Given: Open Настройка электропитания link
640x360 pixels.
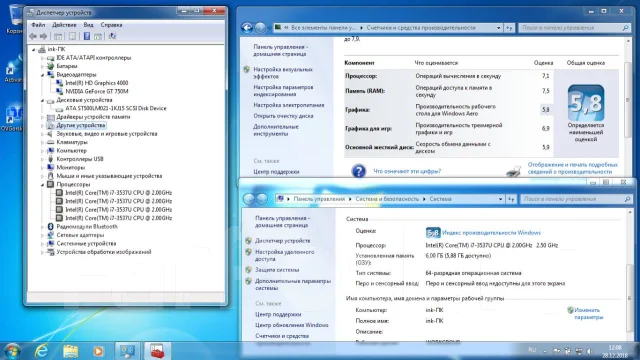Looking at the screenshot, I should click(x=289, y=105).
